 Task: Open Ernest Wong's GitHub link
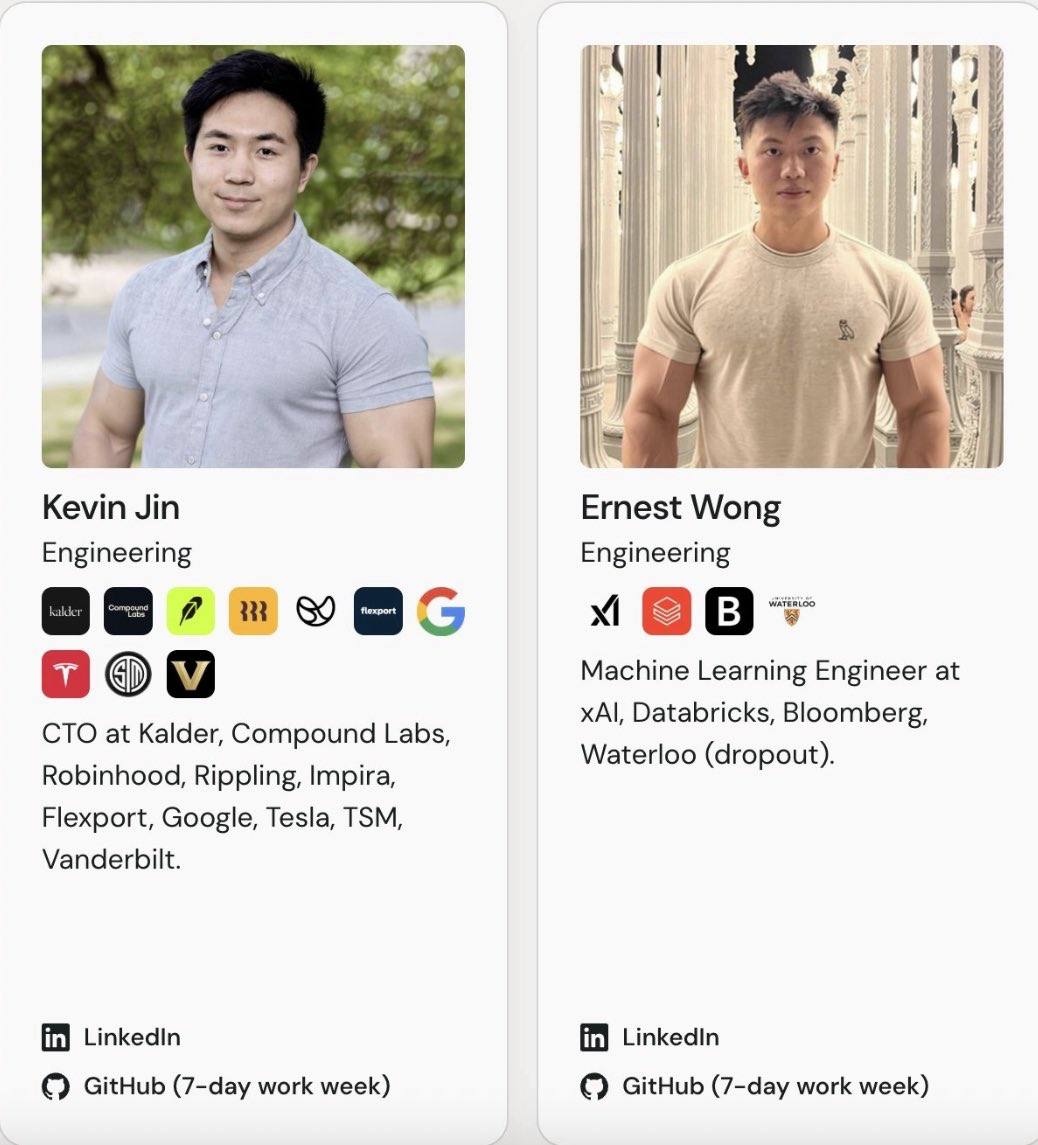[755, 1086]
